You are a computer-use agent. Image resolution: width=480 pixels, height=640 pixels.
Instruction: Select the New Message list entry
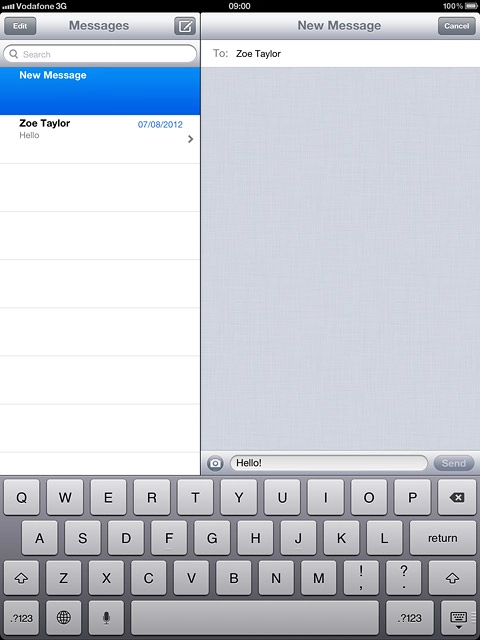click(100, 91)
